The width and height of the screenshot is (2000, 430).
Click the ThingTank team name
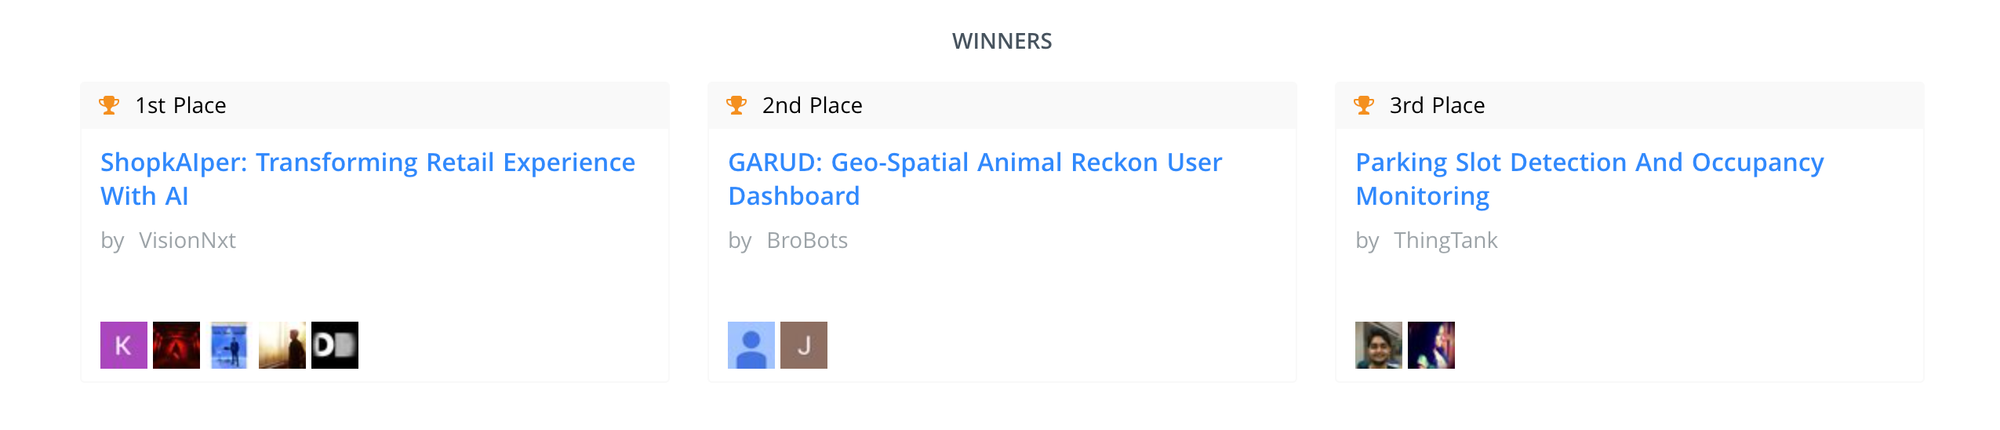(1445, 240)
